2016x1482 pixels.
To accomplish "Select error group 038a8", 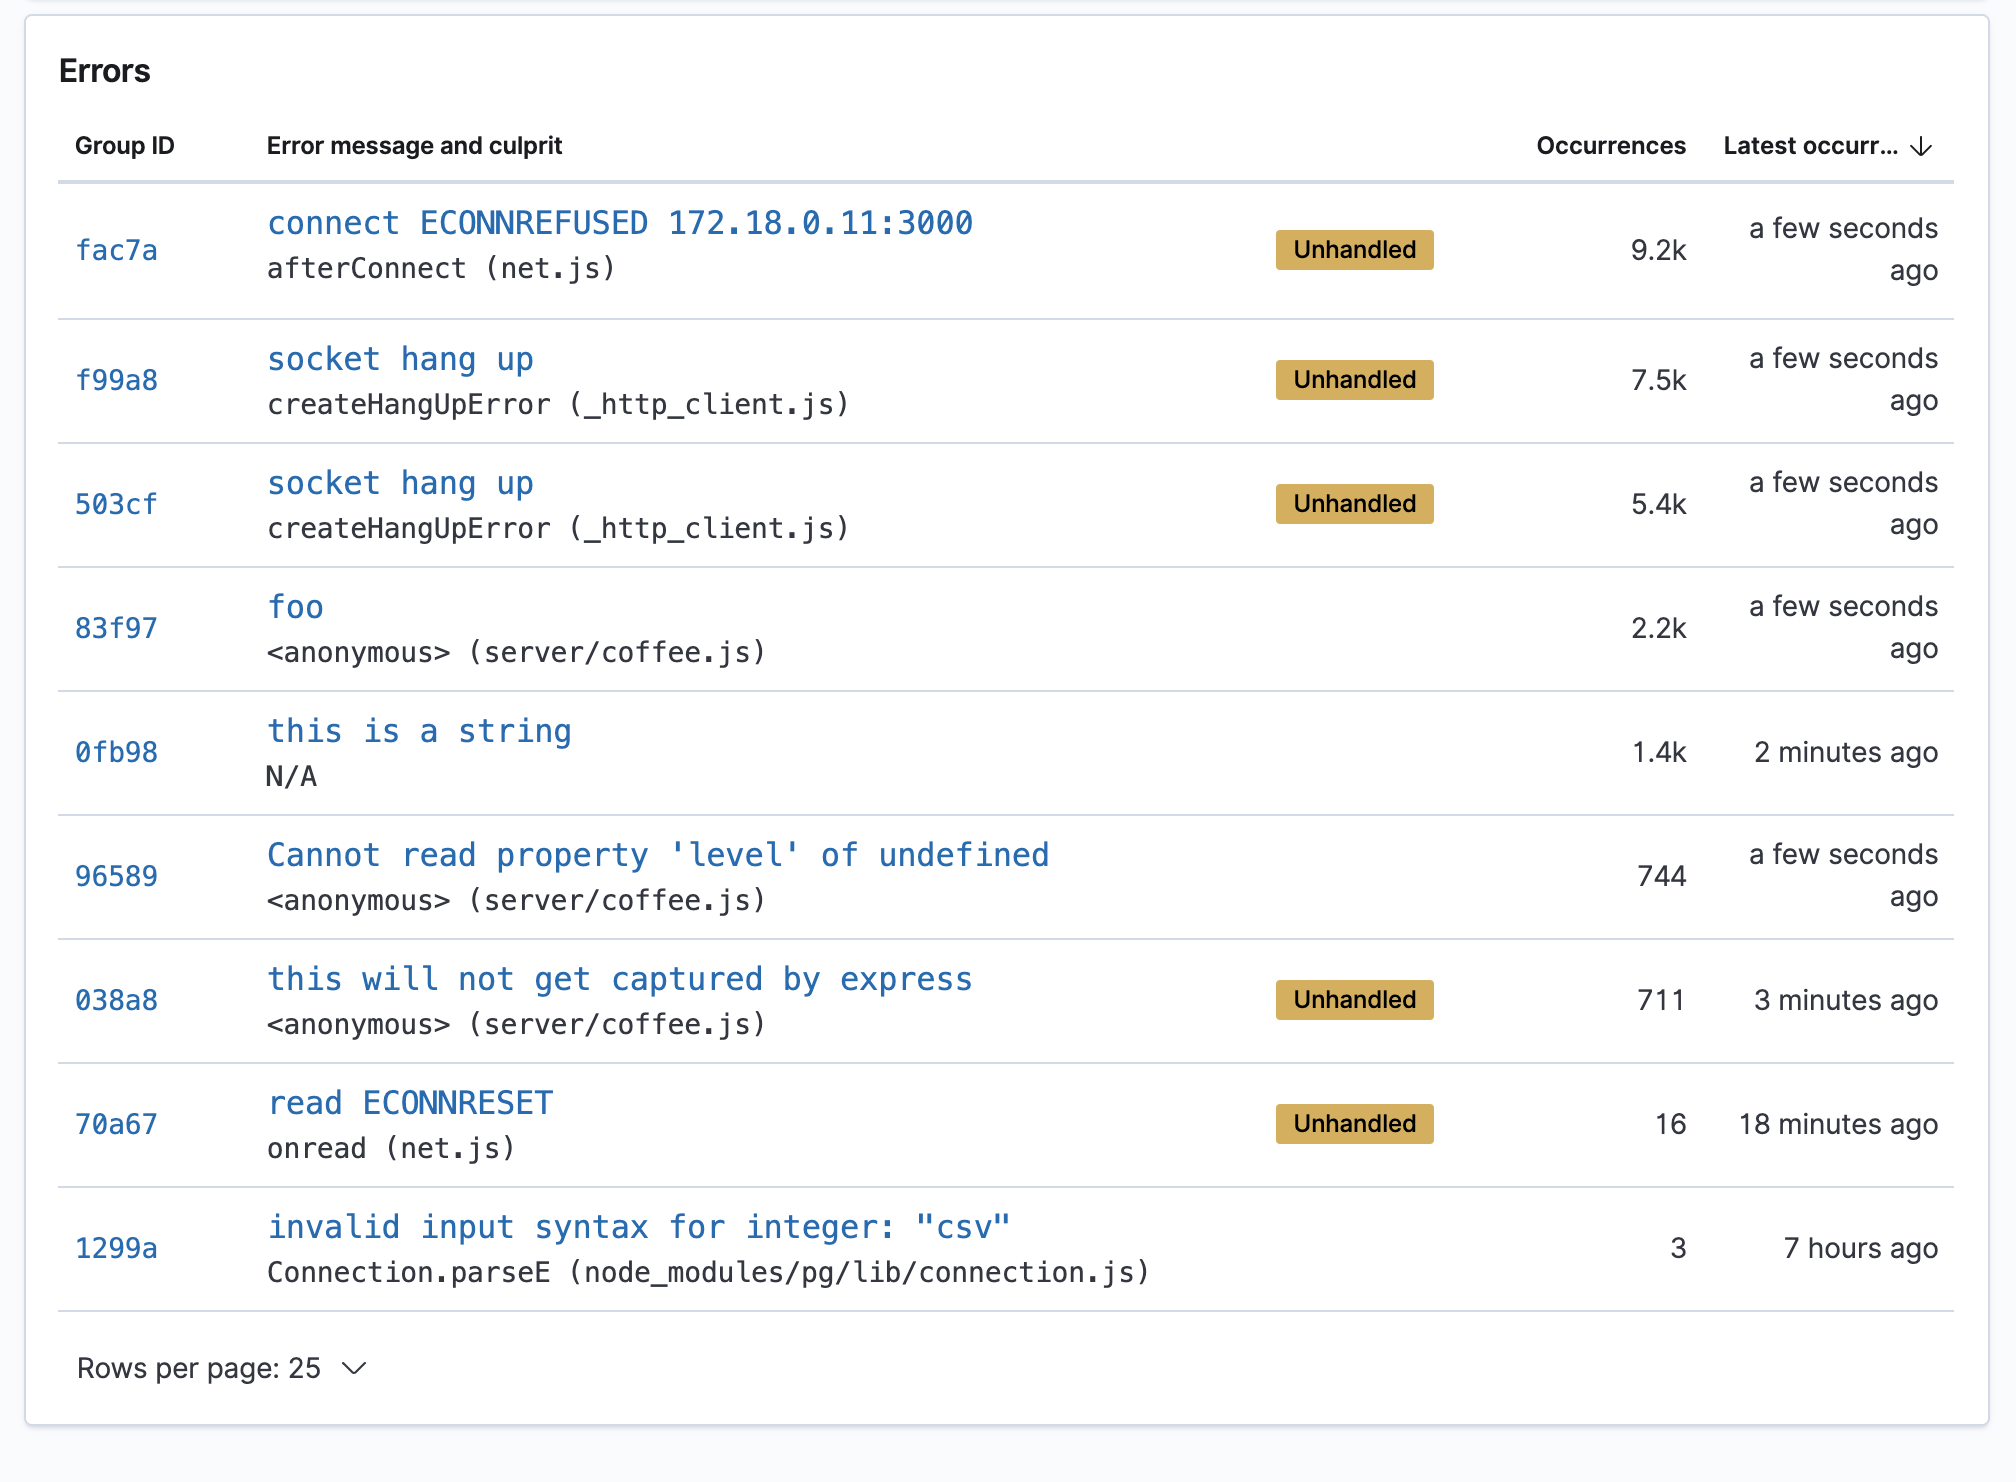I will click(x=116, y=1000).
